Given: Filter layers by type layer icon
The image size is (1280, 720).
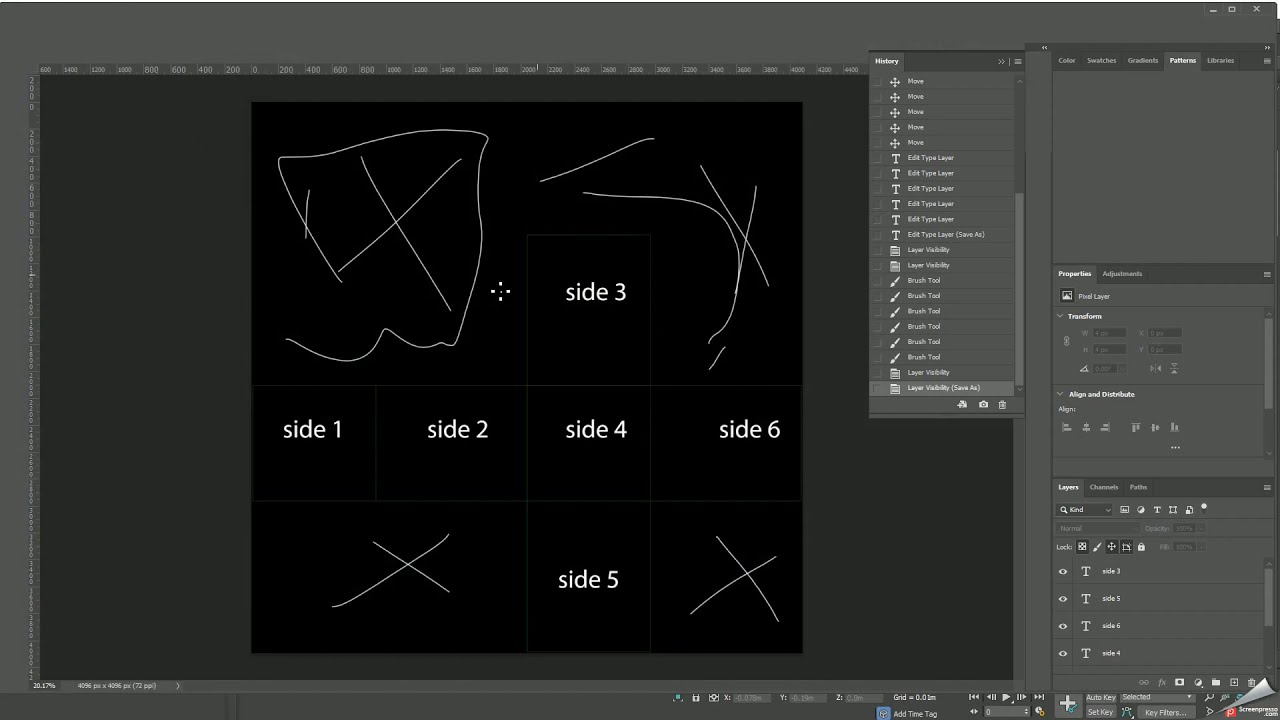Looking at the screenshot, I should [1157, 510].
